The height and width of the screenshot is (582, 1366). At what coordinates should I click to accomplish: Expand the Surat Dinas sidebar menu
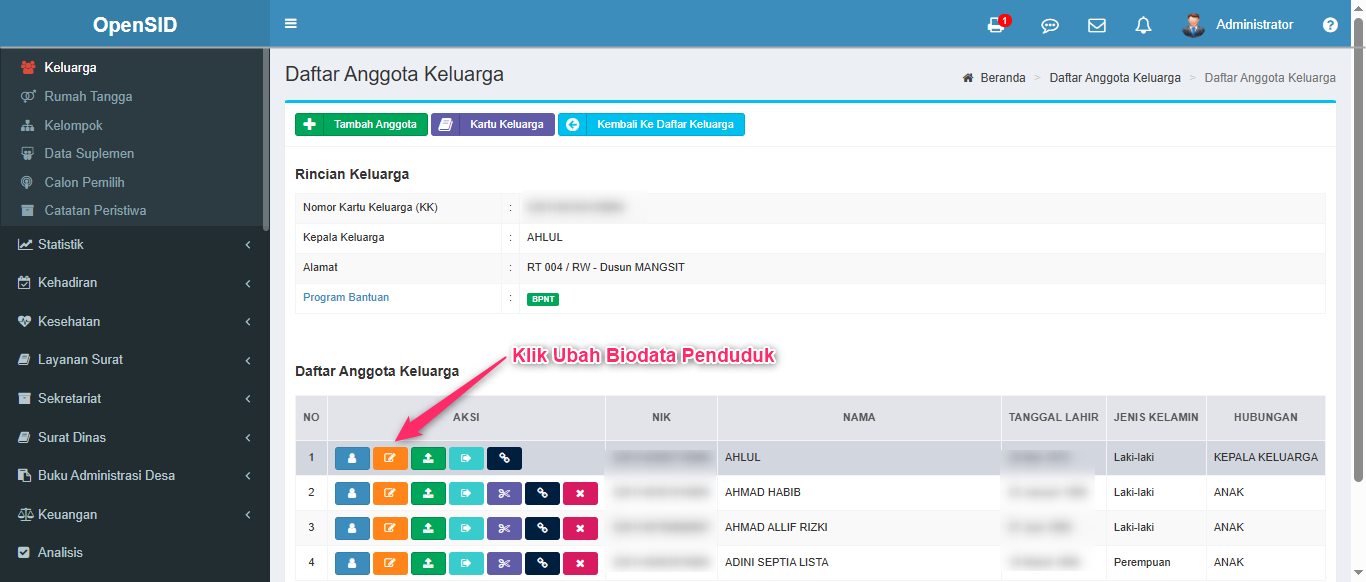pyautogui.click(x=135, y=438)
